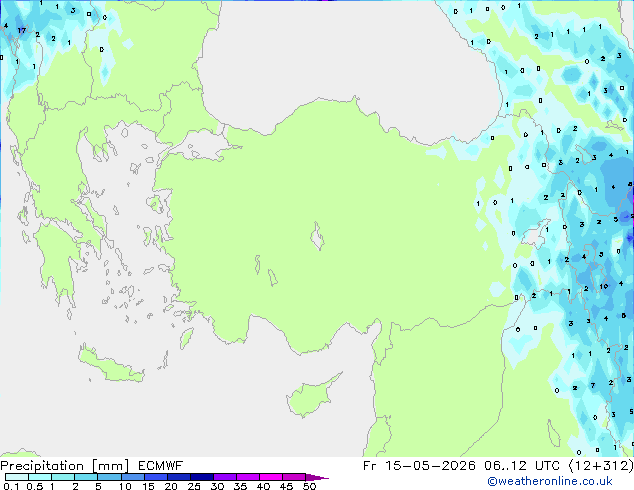Click the 'Fr 15-05-2026' date text
The height and width of the screenshot is (490, 634).
coord(419,466)
